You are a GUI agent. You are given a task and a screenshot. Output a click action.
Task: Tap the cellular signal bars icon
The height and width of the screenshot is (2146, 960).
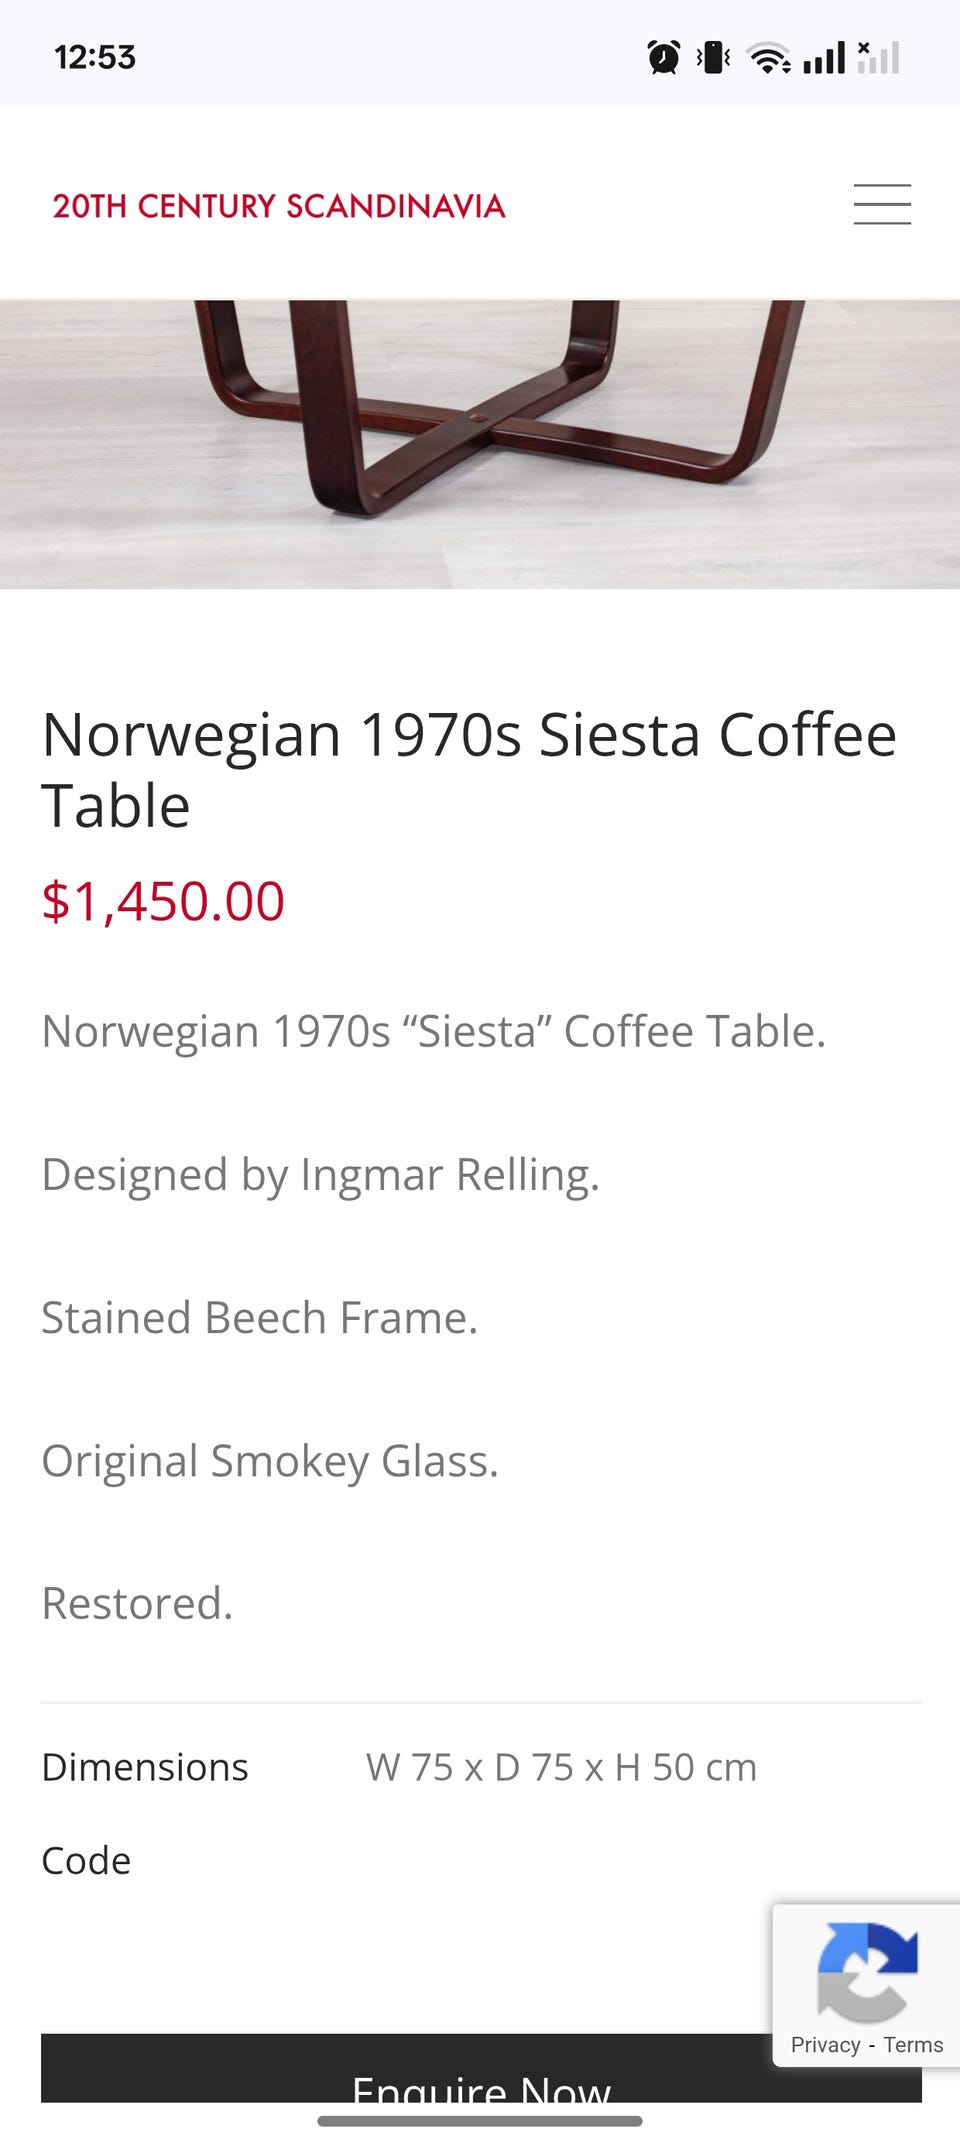point(824,58)
